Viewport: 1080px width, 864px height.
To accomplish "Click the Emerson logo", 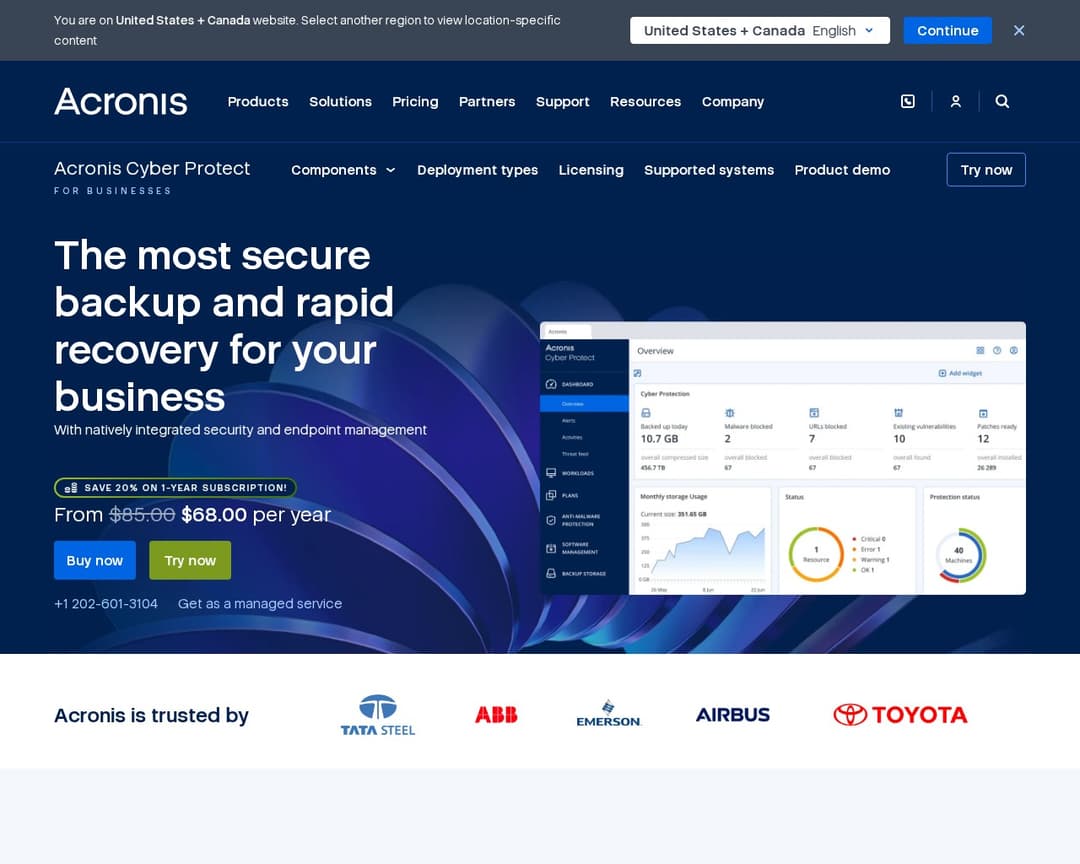I will (x=608, y=714).
